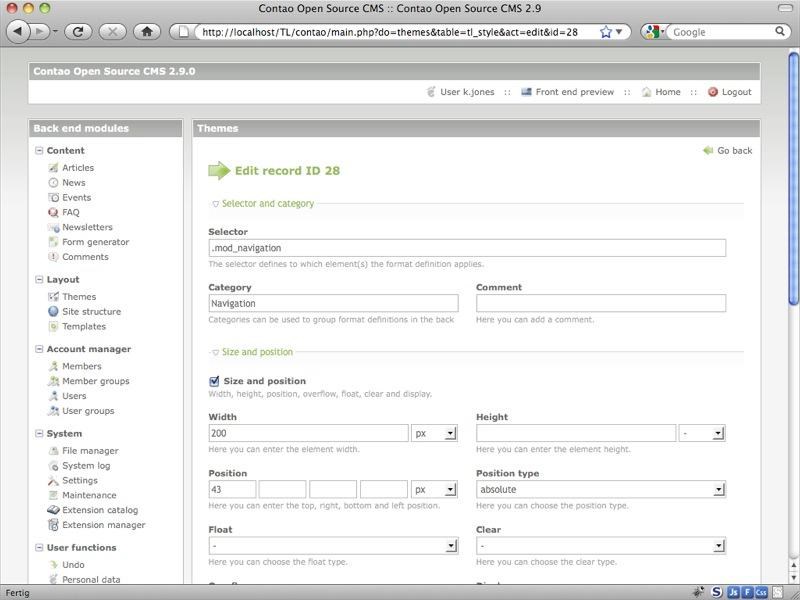Click the Members icon

pos(53,366)
